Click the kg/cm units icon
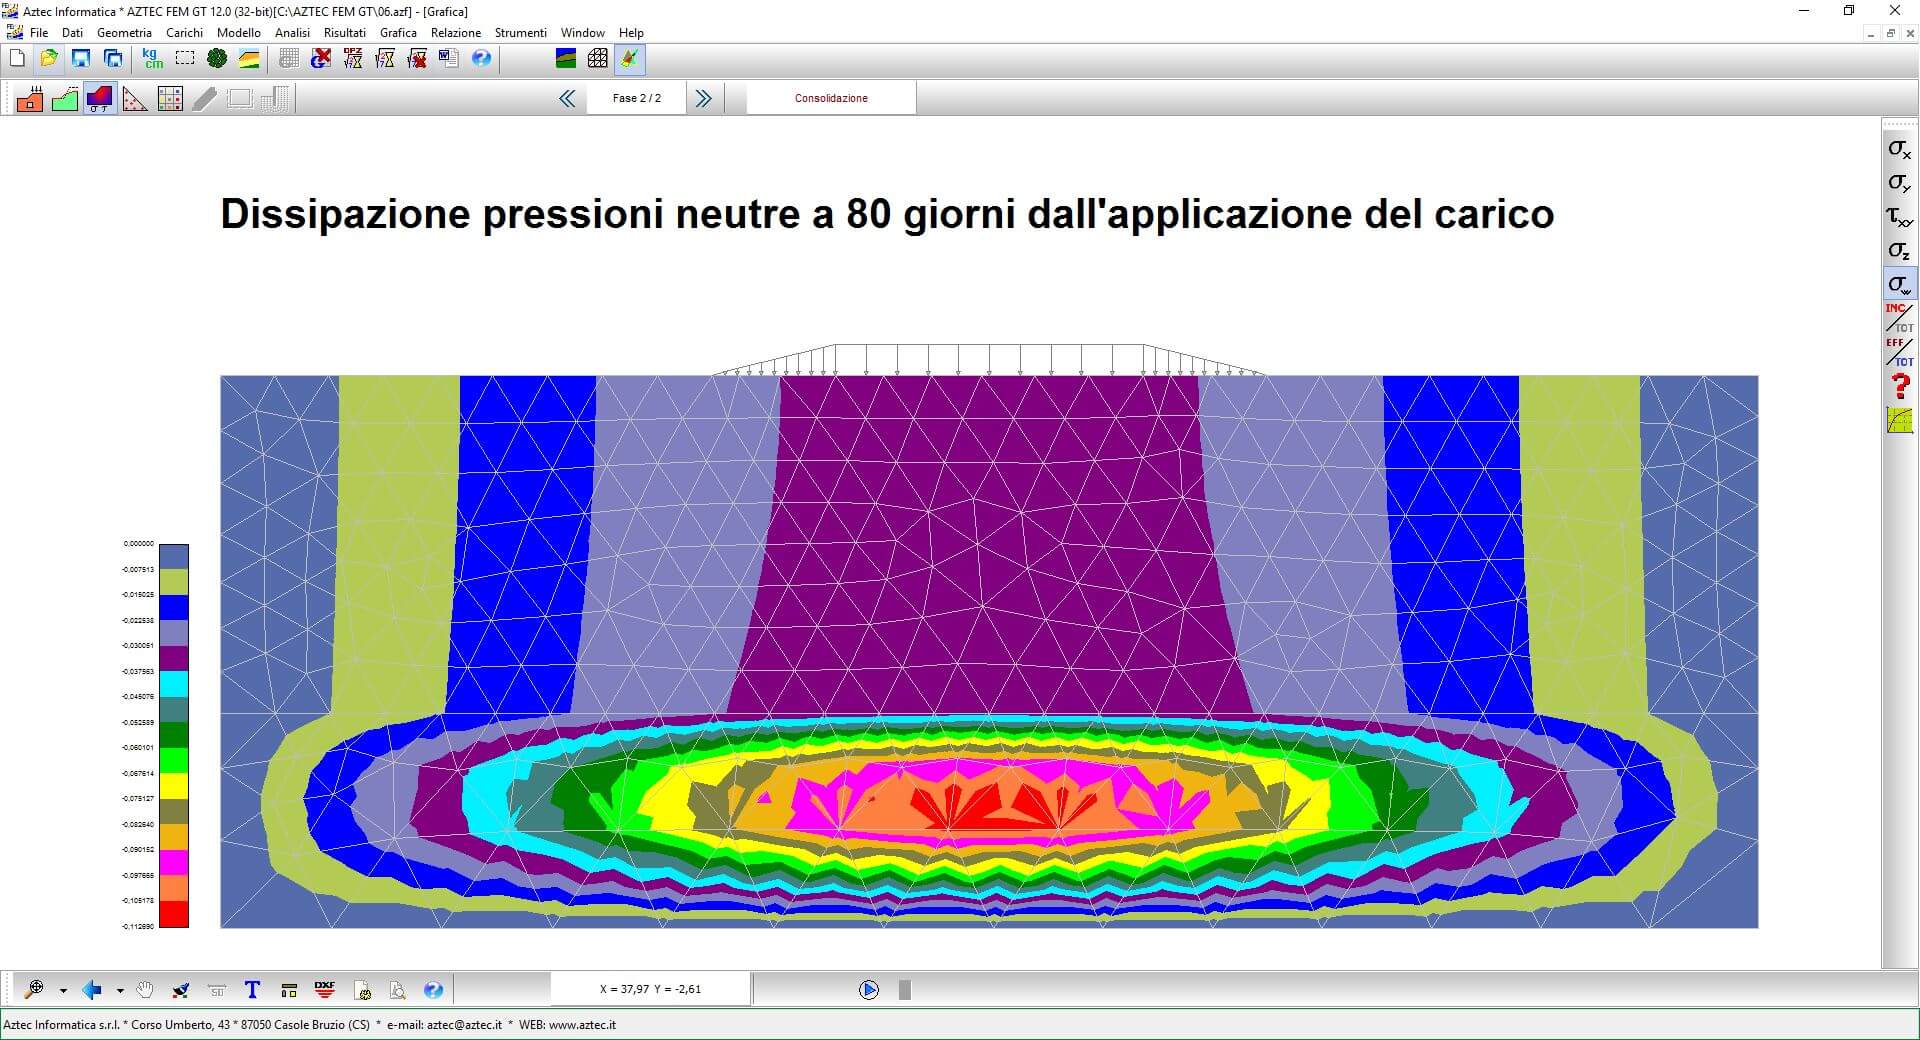1920x1040 pixels. 152,59
